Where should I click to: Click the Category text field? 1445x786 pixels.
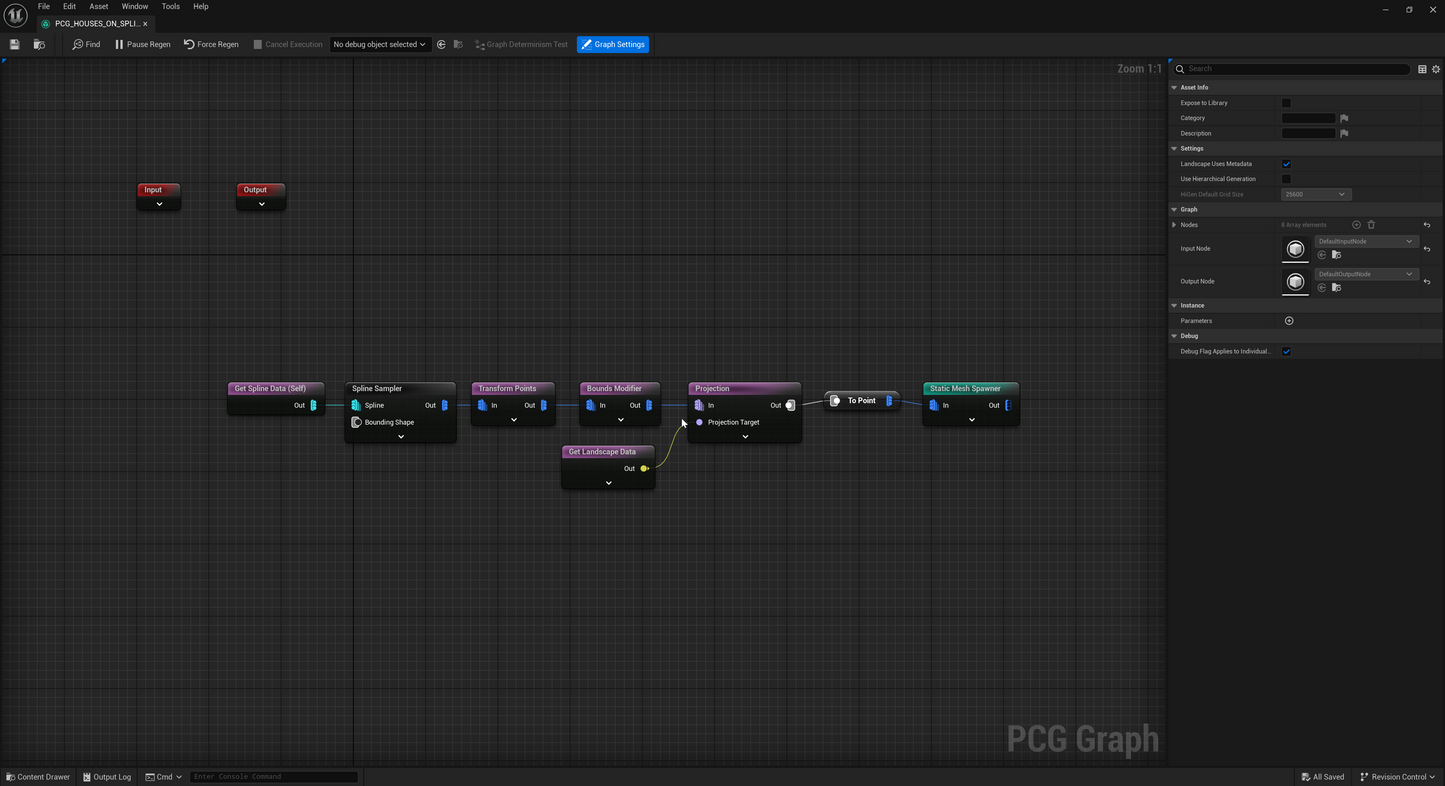click(x=1308, y=118)
